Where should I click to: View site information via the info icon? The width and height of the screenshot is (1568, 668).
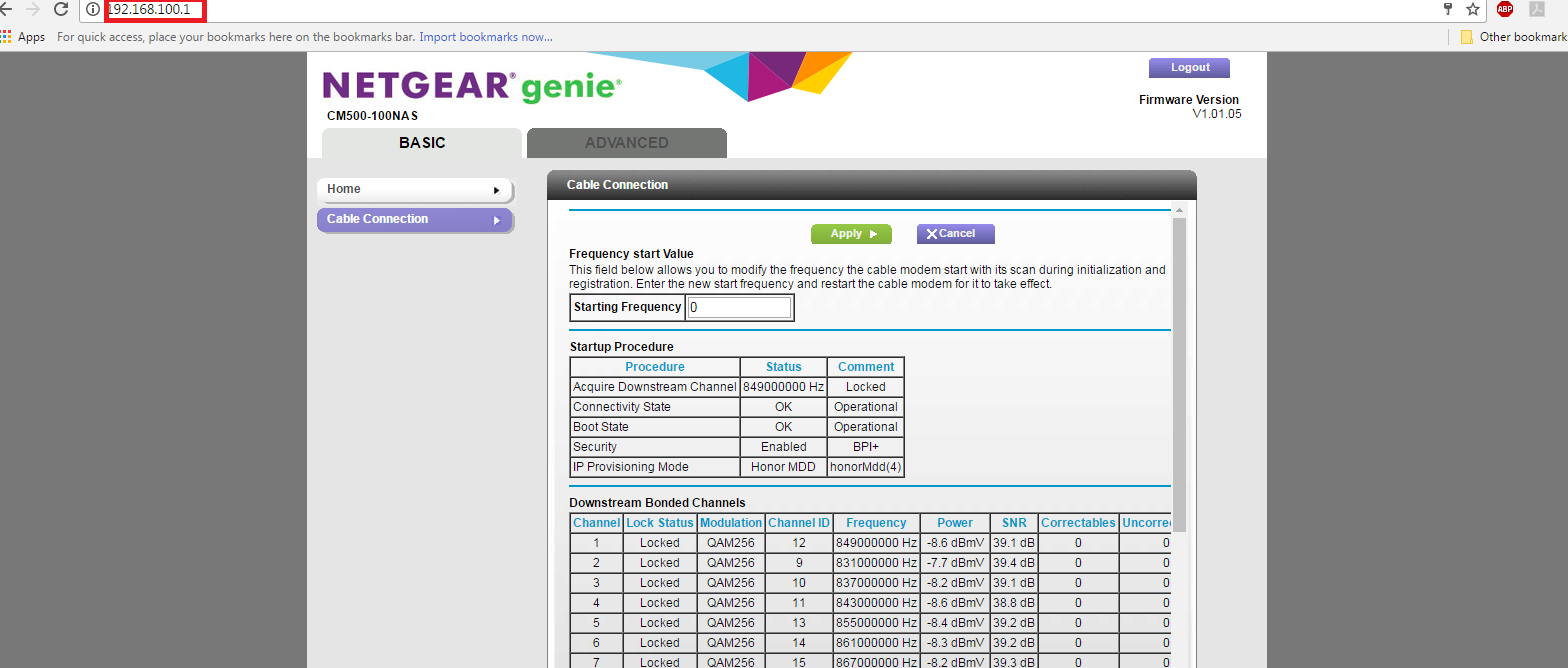(93, 9)
